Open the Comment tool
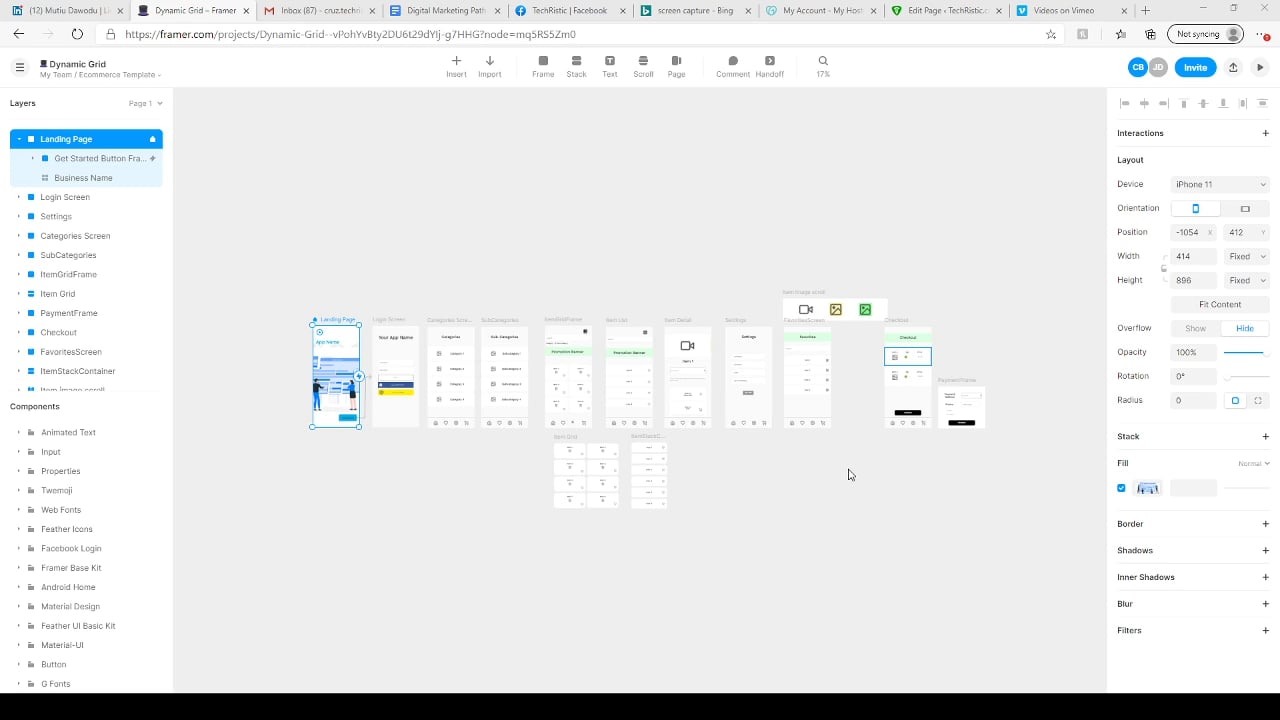 click(x=732, y=66)
